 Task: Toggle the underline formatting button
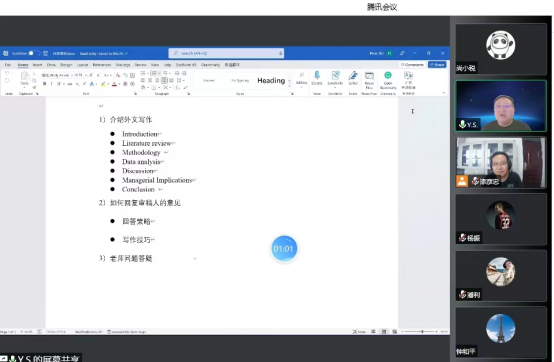click(x=59, y=84)
